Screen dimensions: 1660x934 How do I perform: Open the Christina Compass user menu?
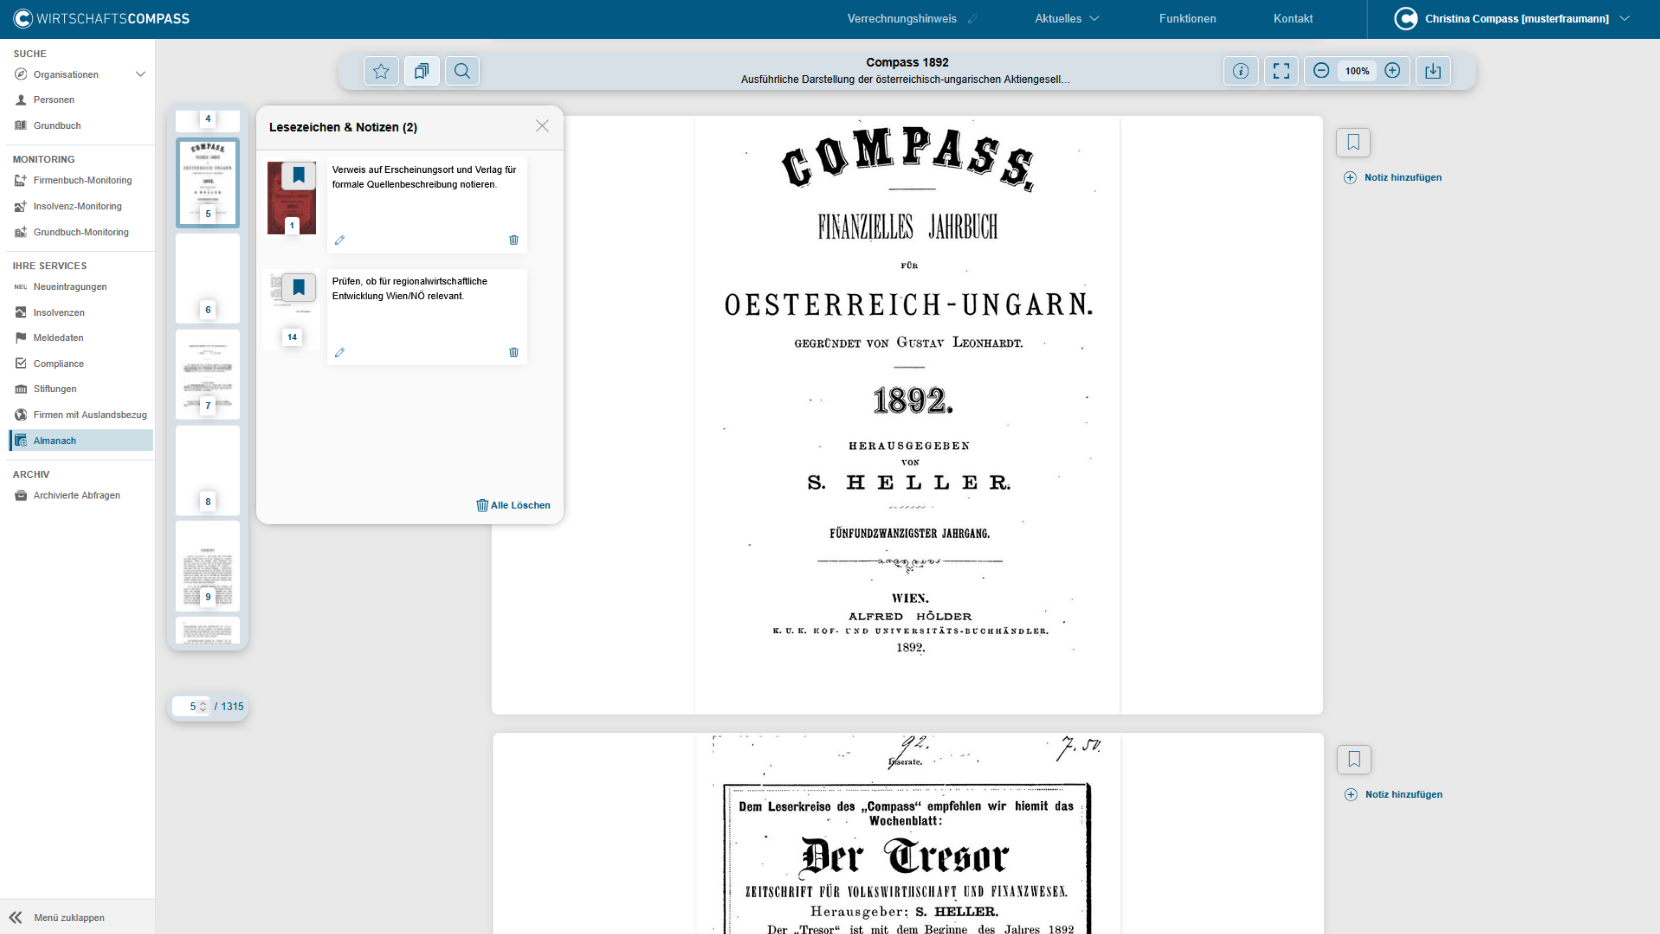click(1513, 18)
